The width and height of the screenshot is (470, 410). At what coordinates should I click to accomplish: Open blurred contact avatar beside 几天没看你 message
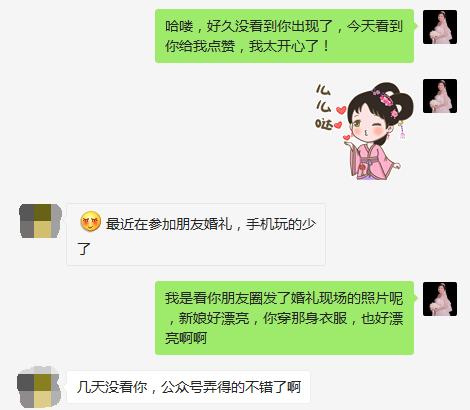pos(39,387)
